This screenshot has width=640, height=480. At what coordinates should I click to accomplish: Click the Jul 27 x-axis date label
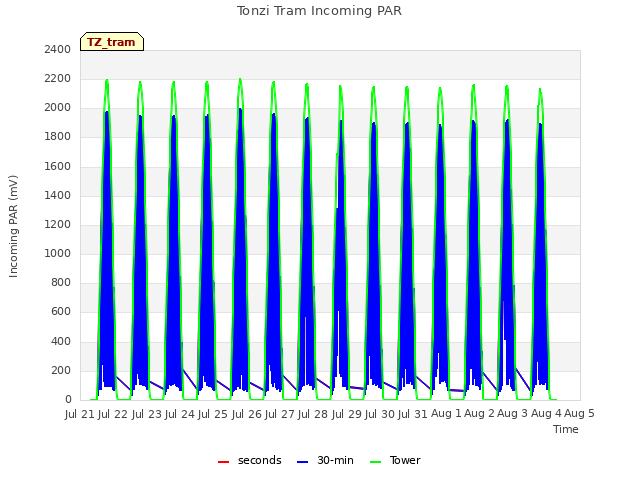(x=280, y=414)
